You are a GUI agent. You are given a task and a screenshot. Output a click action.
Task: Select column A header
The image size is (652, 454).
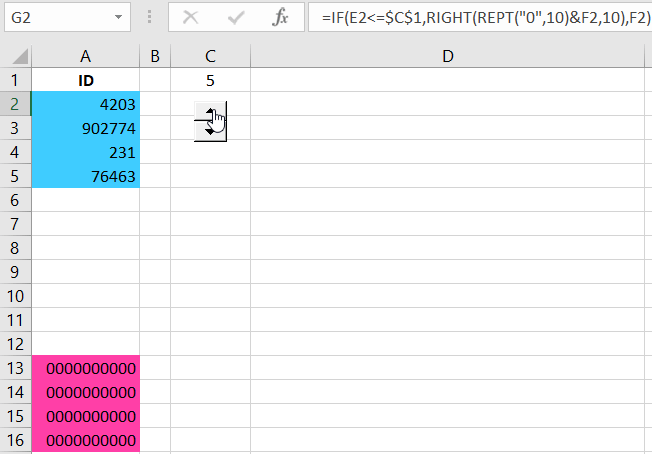point(86,56)
